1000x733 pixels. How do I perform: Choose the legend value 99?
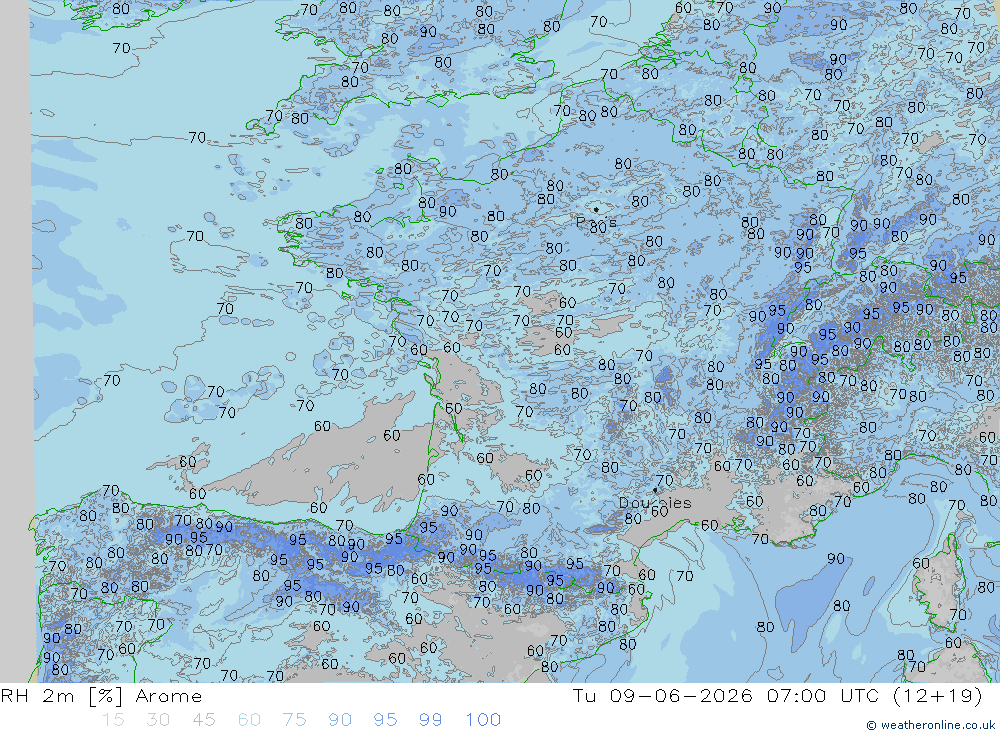[x=430, y=720]
